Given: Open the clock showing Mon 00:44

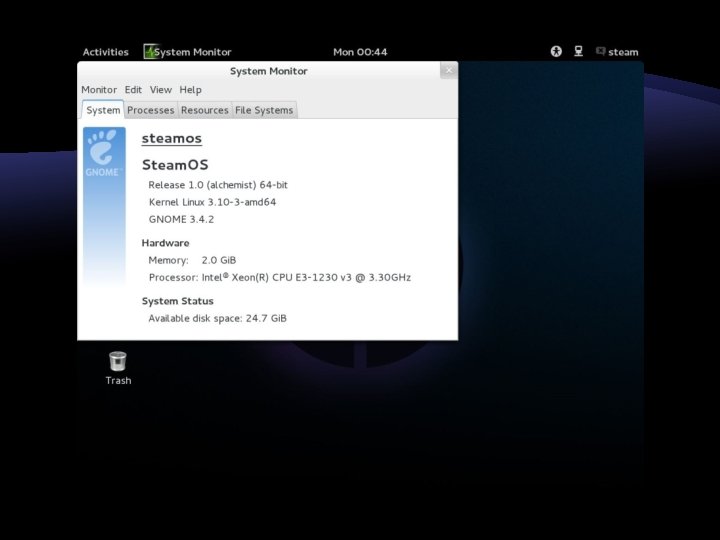Looking at the screenshot, I should click(360, 52).
